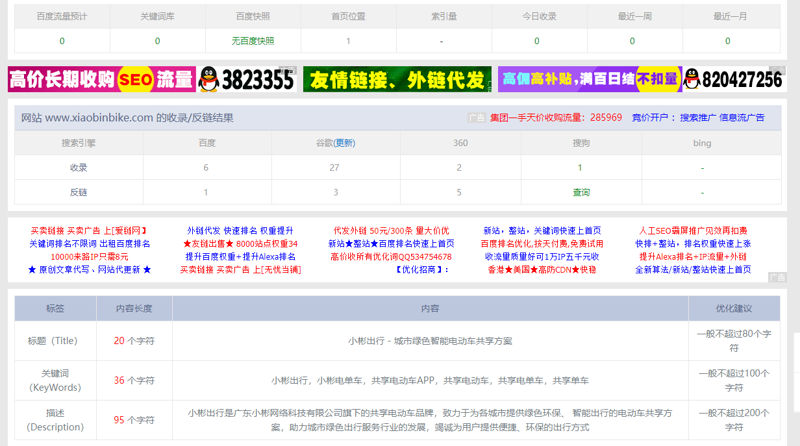The image size is (800, 446).
Task: Click the 最近一月 value 0
Action: coord(728,41)
